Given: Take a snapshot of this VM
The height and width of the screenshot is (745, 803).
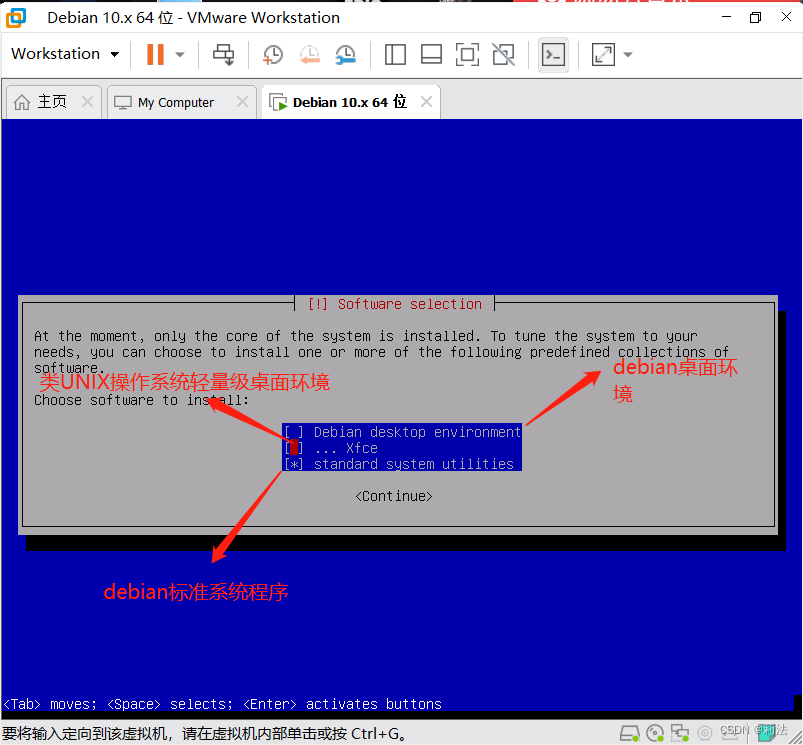Looking at the screenshot, I should [272, 54].
